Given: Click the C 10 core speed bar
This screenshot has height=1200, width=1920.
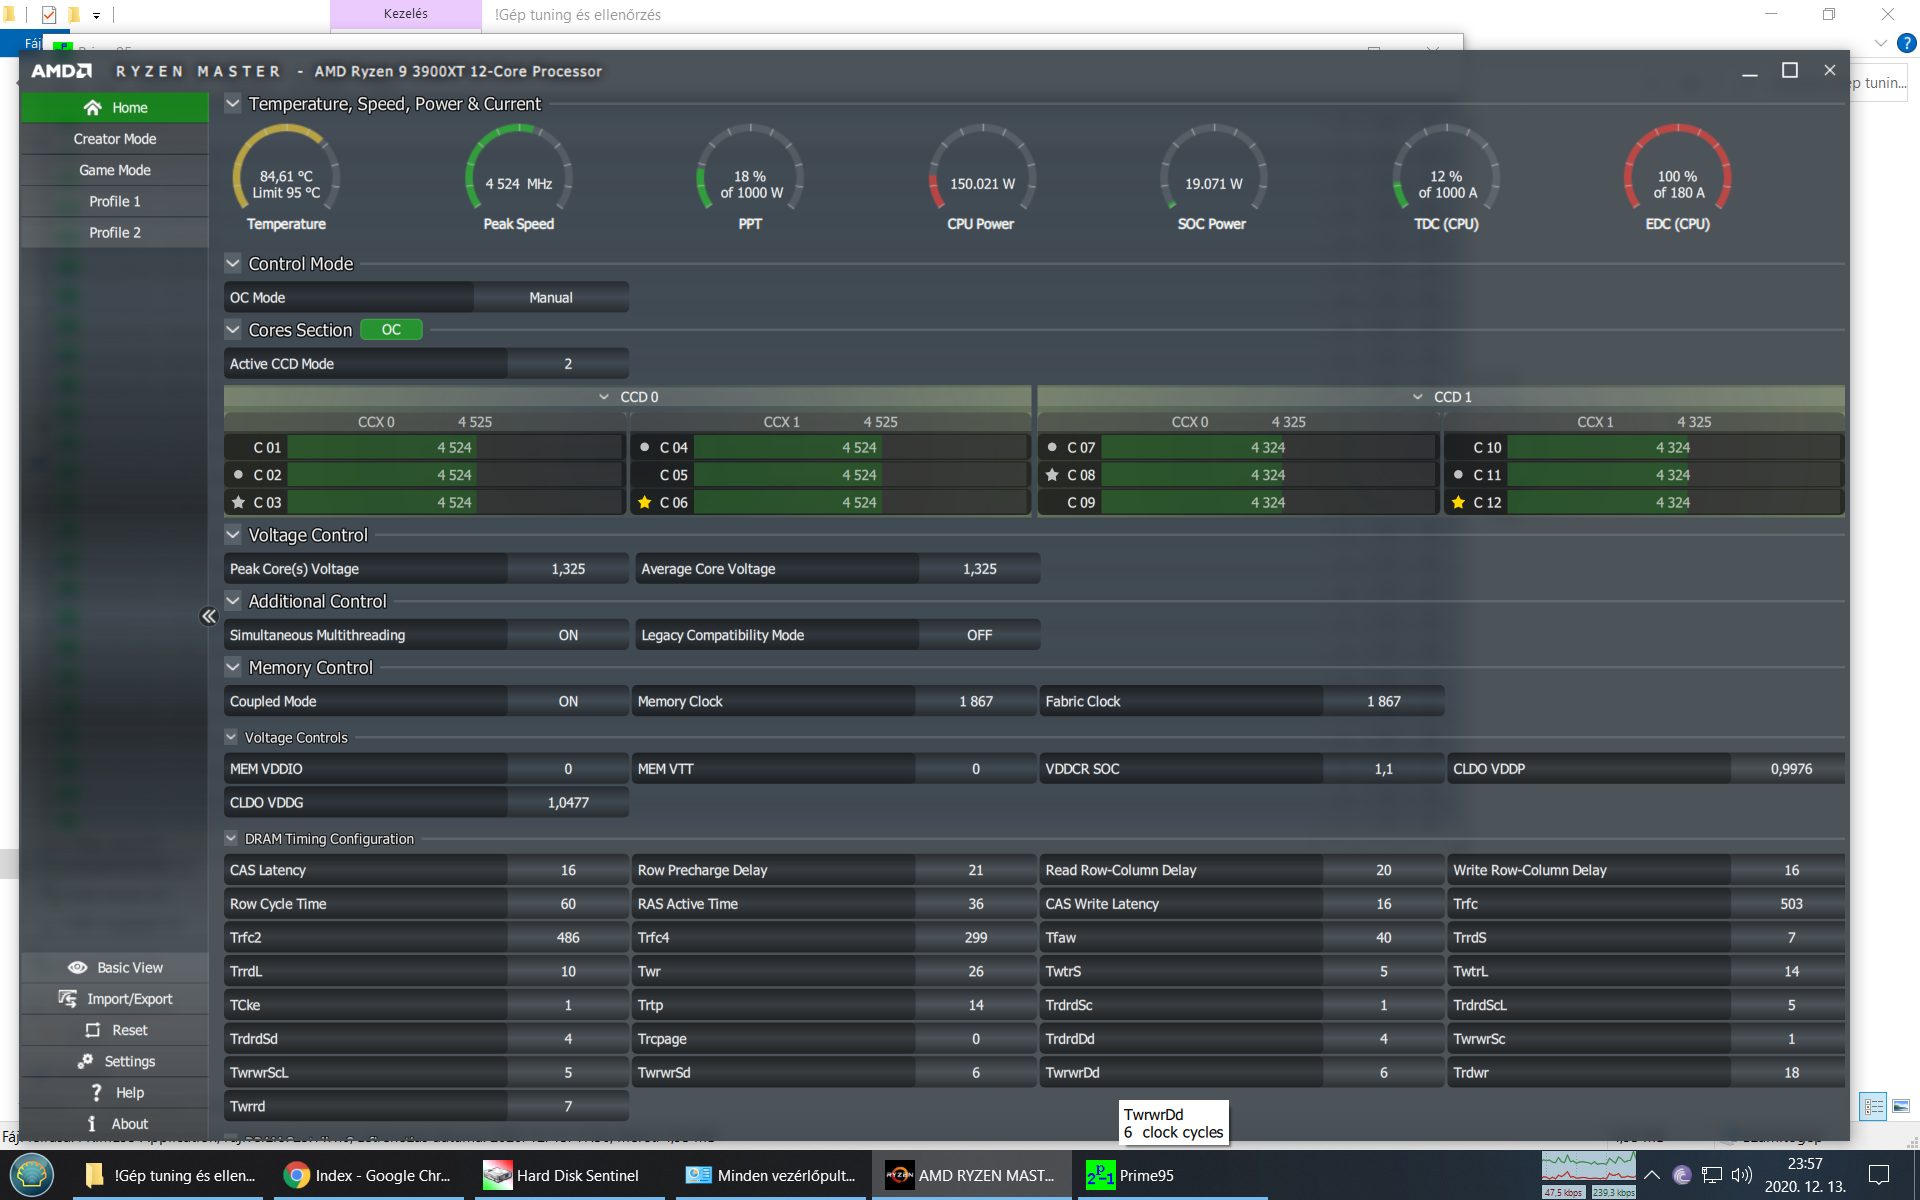Looking at the screenshot, I should (x=1673, y=447).
